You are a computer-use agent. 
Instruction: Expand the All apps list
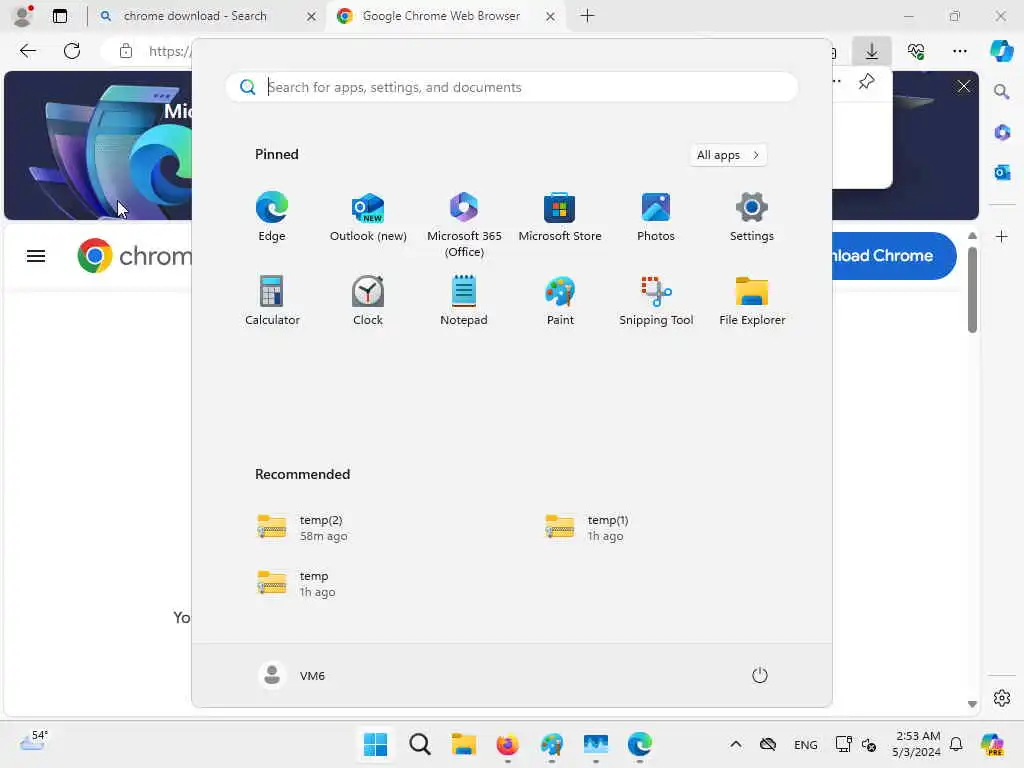[728, 155]
